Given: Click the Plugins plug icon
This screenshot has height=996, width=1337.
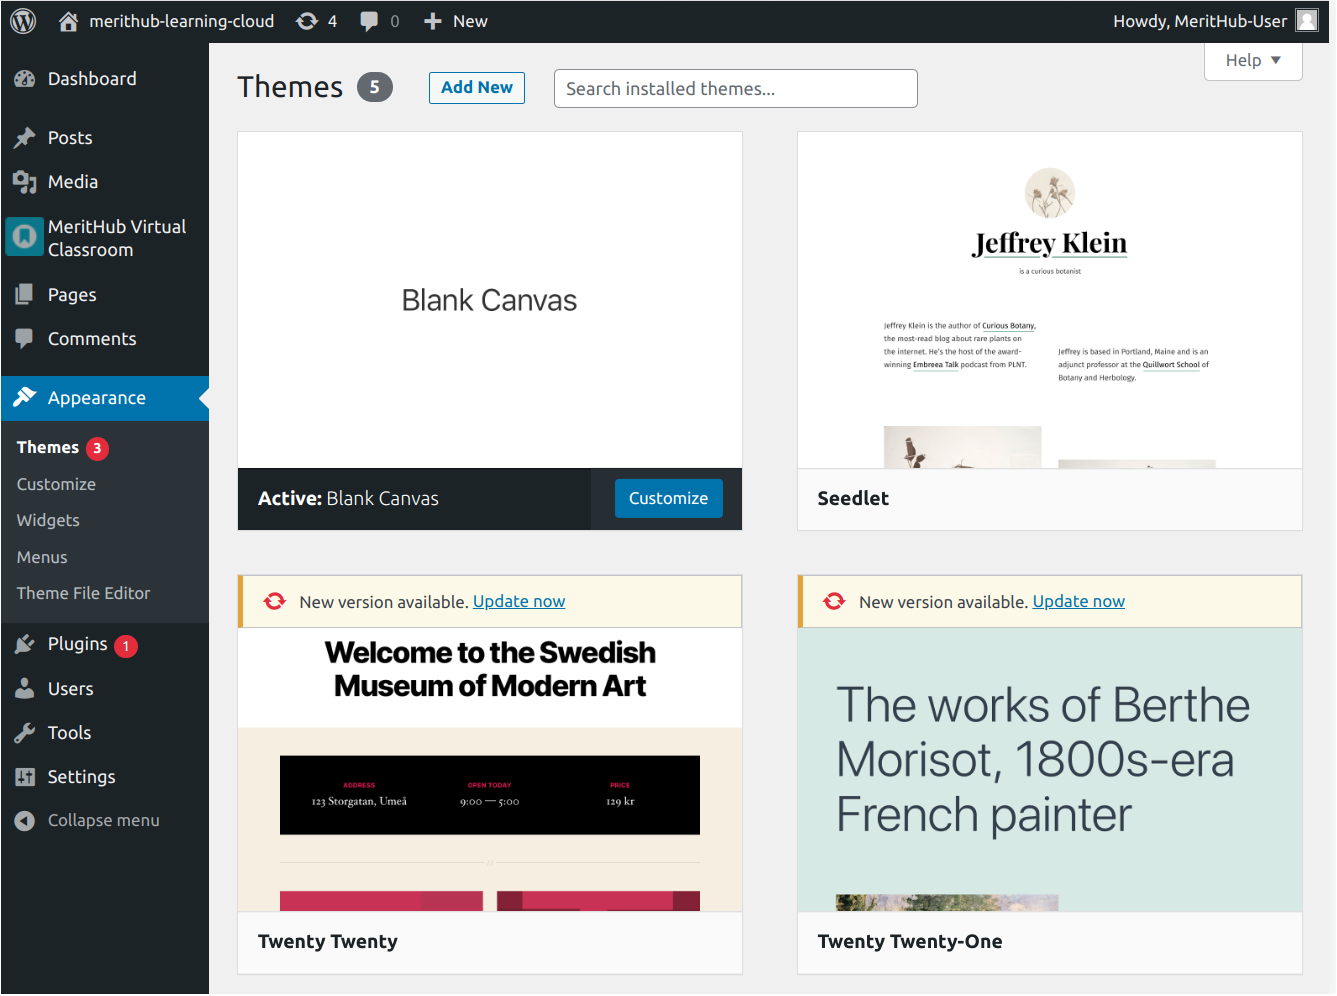Looking at the screenshot, I should point(25,645).
